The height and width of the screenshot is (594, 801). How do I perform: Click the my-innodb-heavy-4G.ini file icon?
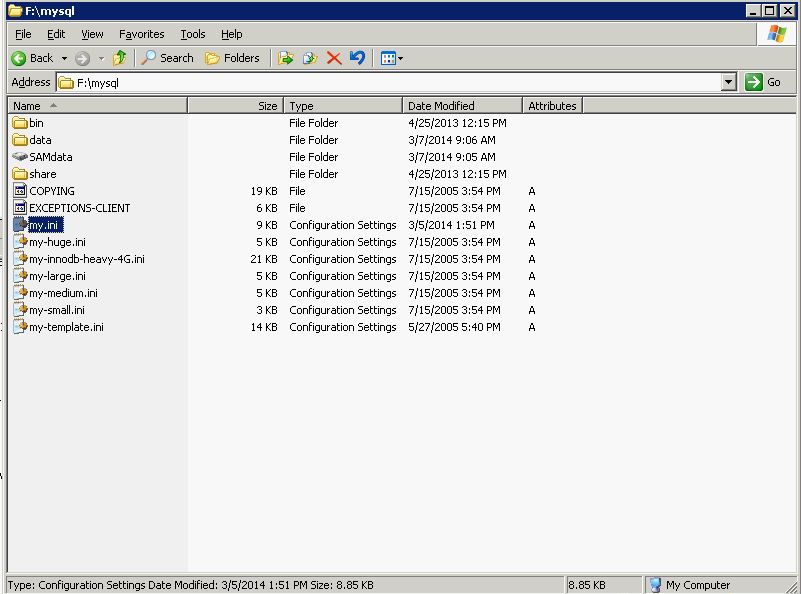20,258
